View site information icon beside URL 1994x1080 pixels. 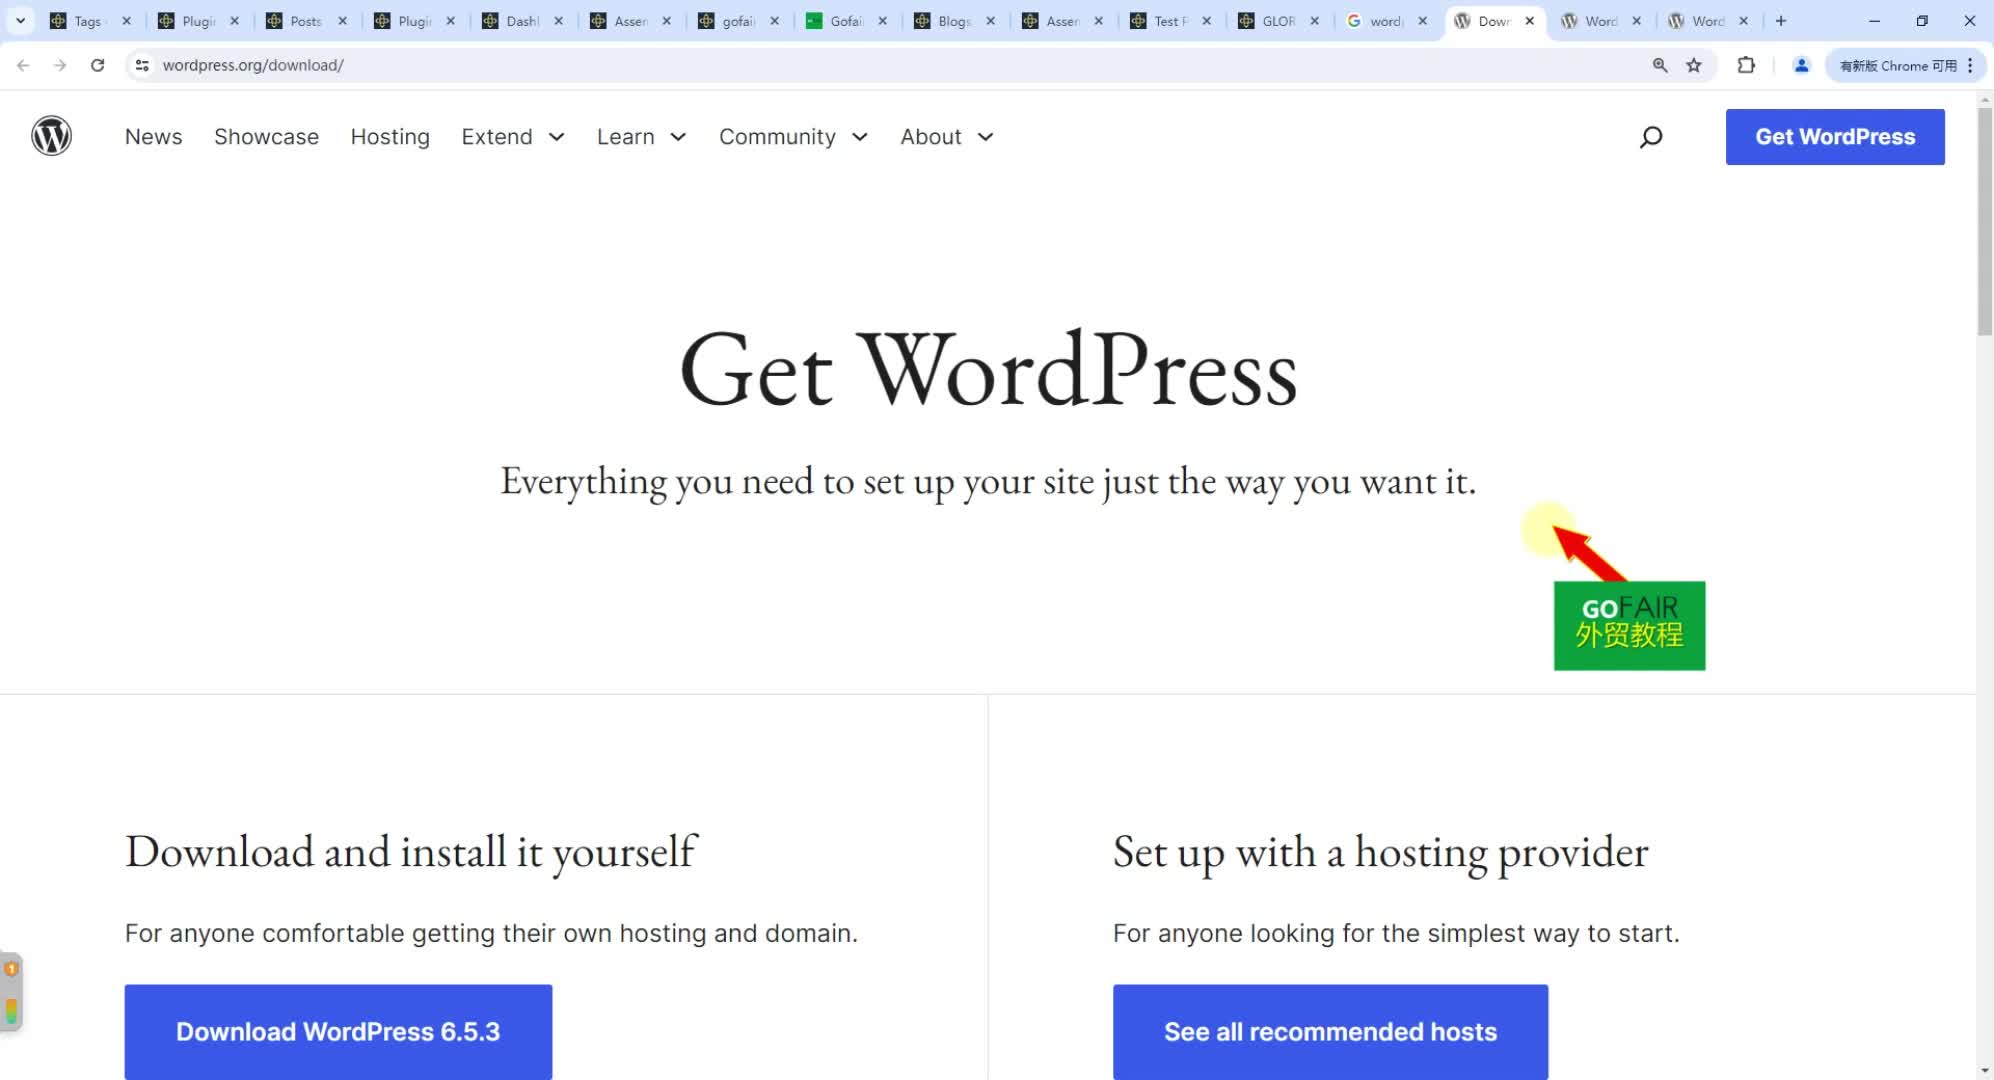[x=142, y=65]
